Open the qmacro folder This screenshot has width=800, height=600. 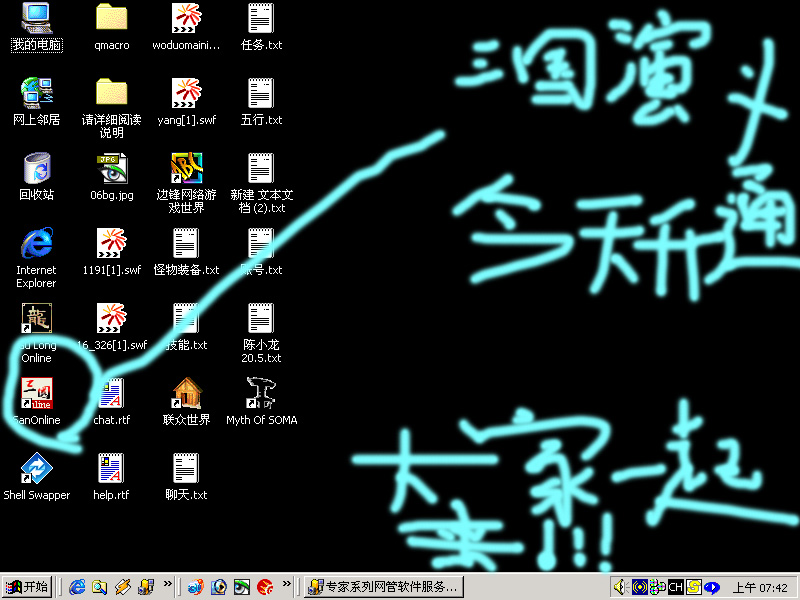(x=111, y=19)
